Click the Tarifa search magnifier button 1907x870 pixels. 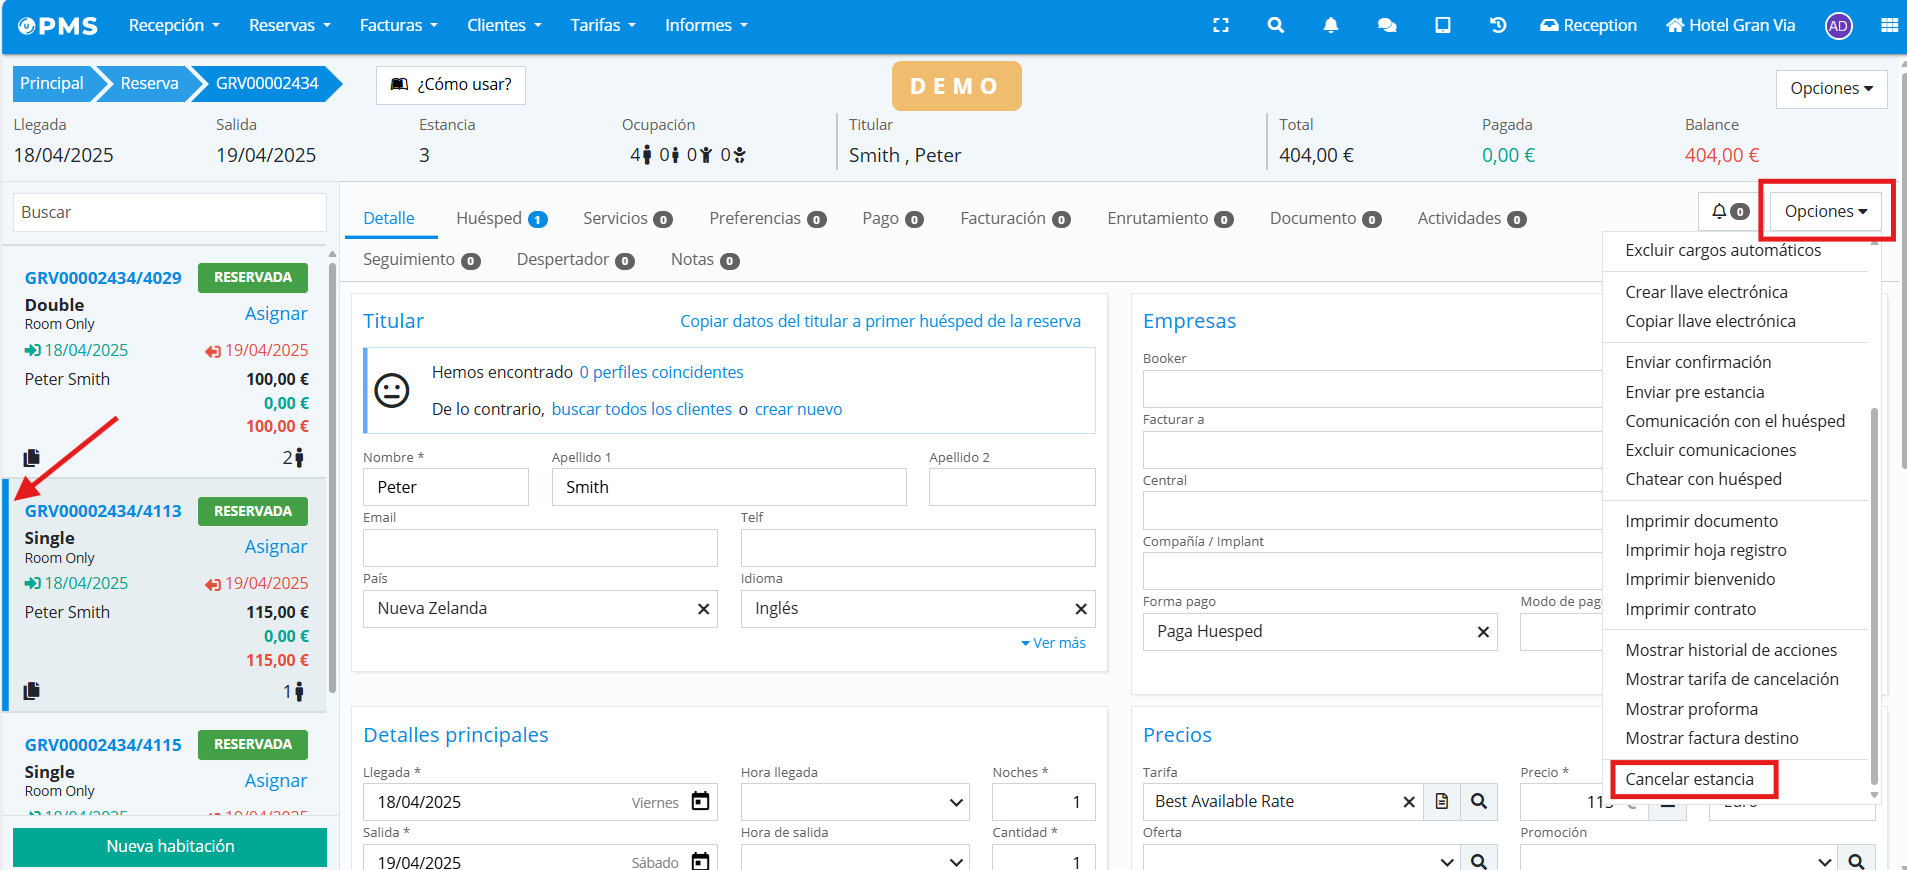click(1478, 801)
